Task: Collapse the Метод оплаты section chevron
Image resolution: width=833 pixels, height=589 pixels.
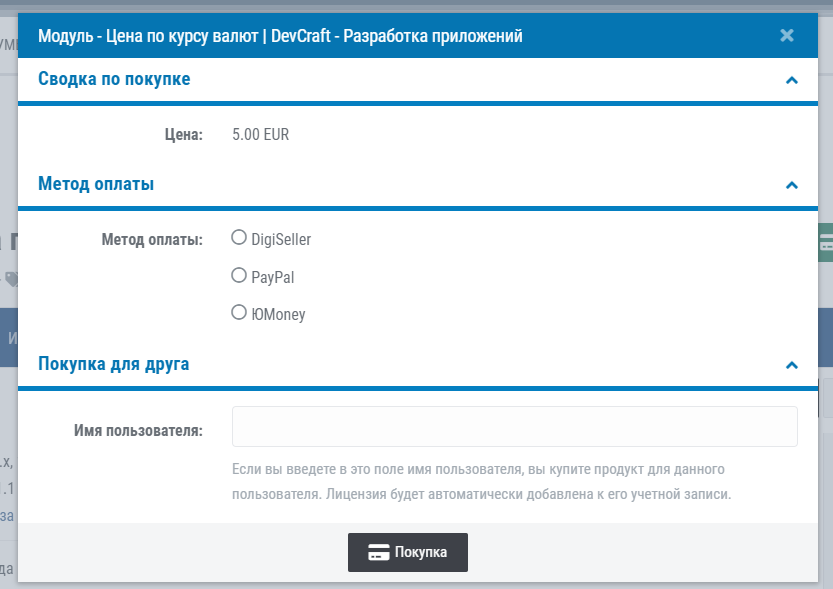Action: click(792, 185)
